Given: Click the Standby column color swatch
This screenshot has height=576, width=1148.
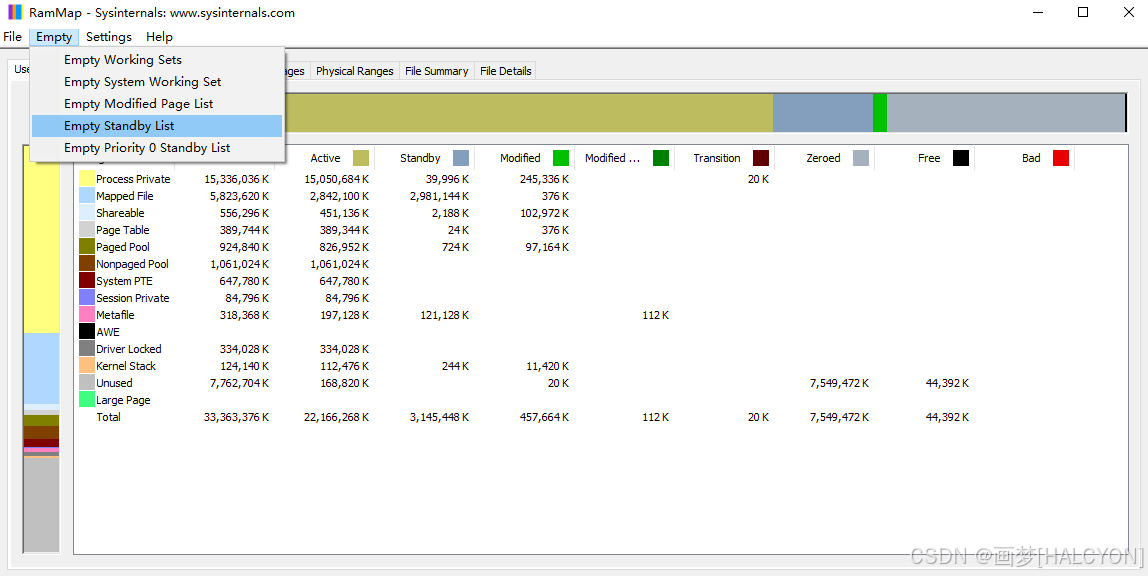Looking at the screenshot, I should click(x=461, y=158).
